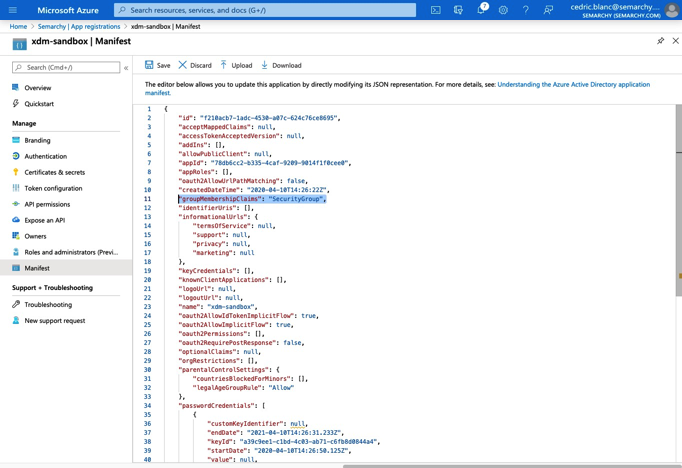The width and height of the screenshot is (682, 468).
Task: Open directory and subscription filter
Action: coord(458,10)
